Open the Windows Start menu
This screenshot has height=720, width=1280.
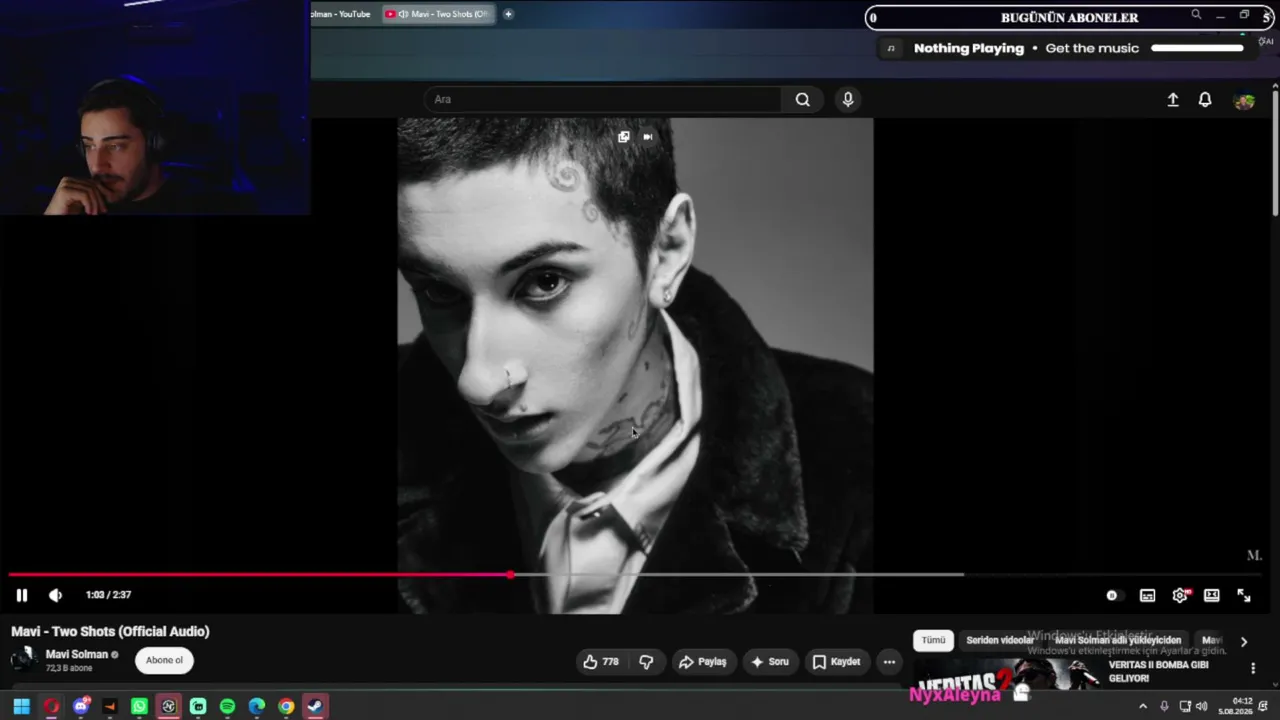click(x=21, y=706)
